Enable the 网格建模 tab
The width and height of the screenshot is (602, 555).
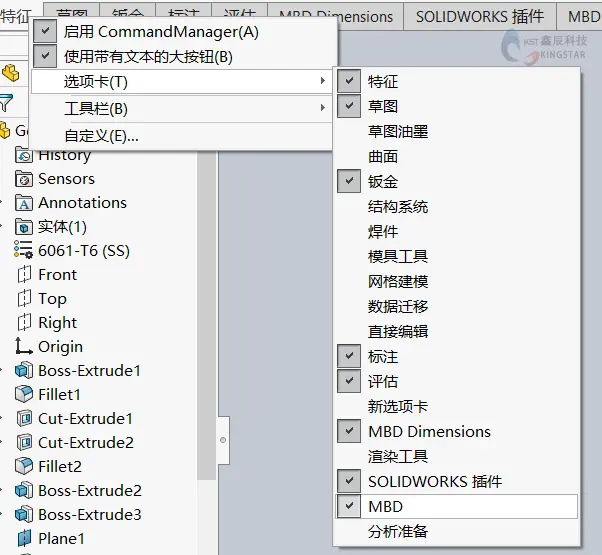coord(456,281)
